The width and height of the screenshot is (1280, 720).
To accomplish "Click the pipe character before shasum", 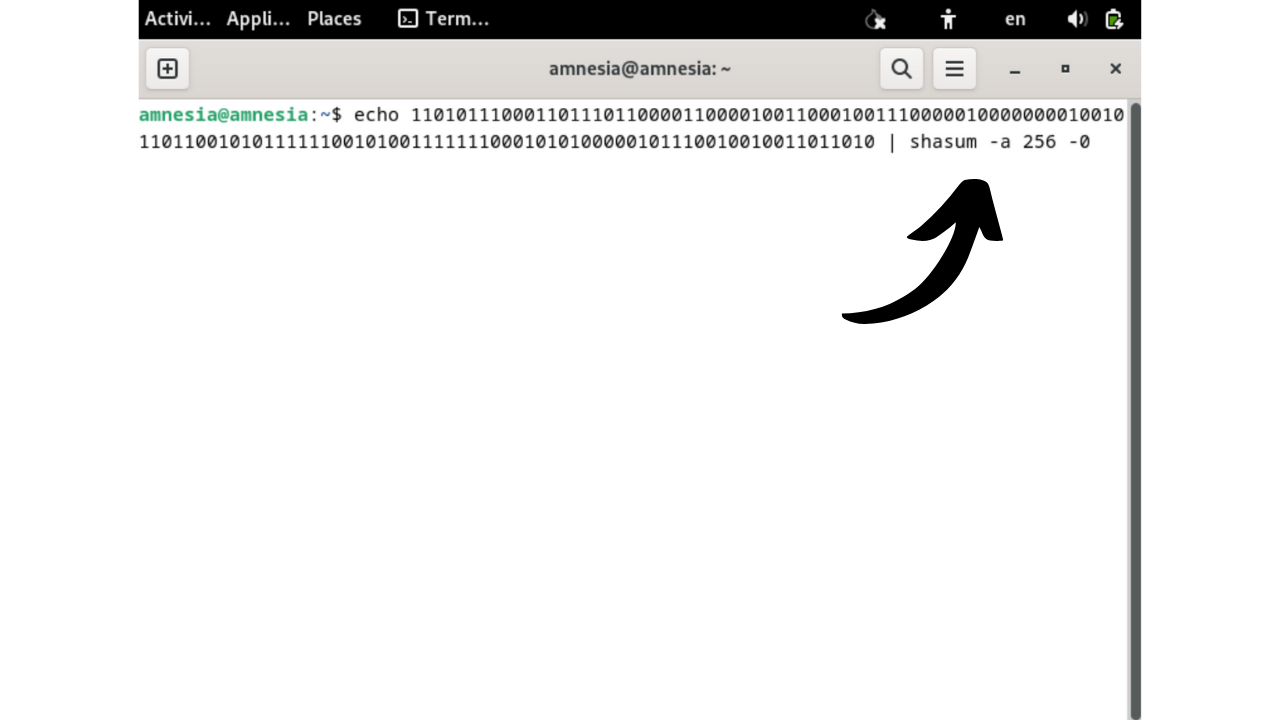I will (892, 142).
